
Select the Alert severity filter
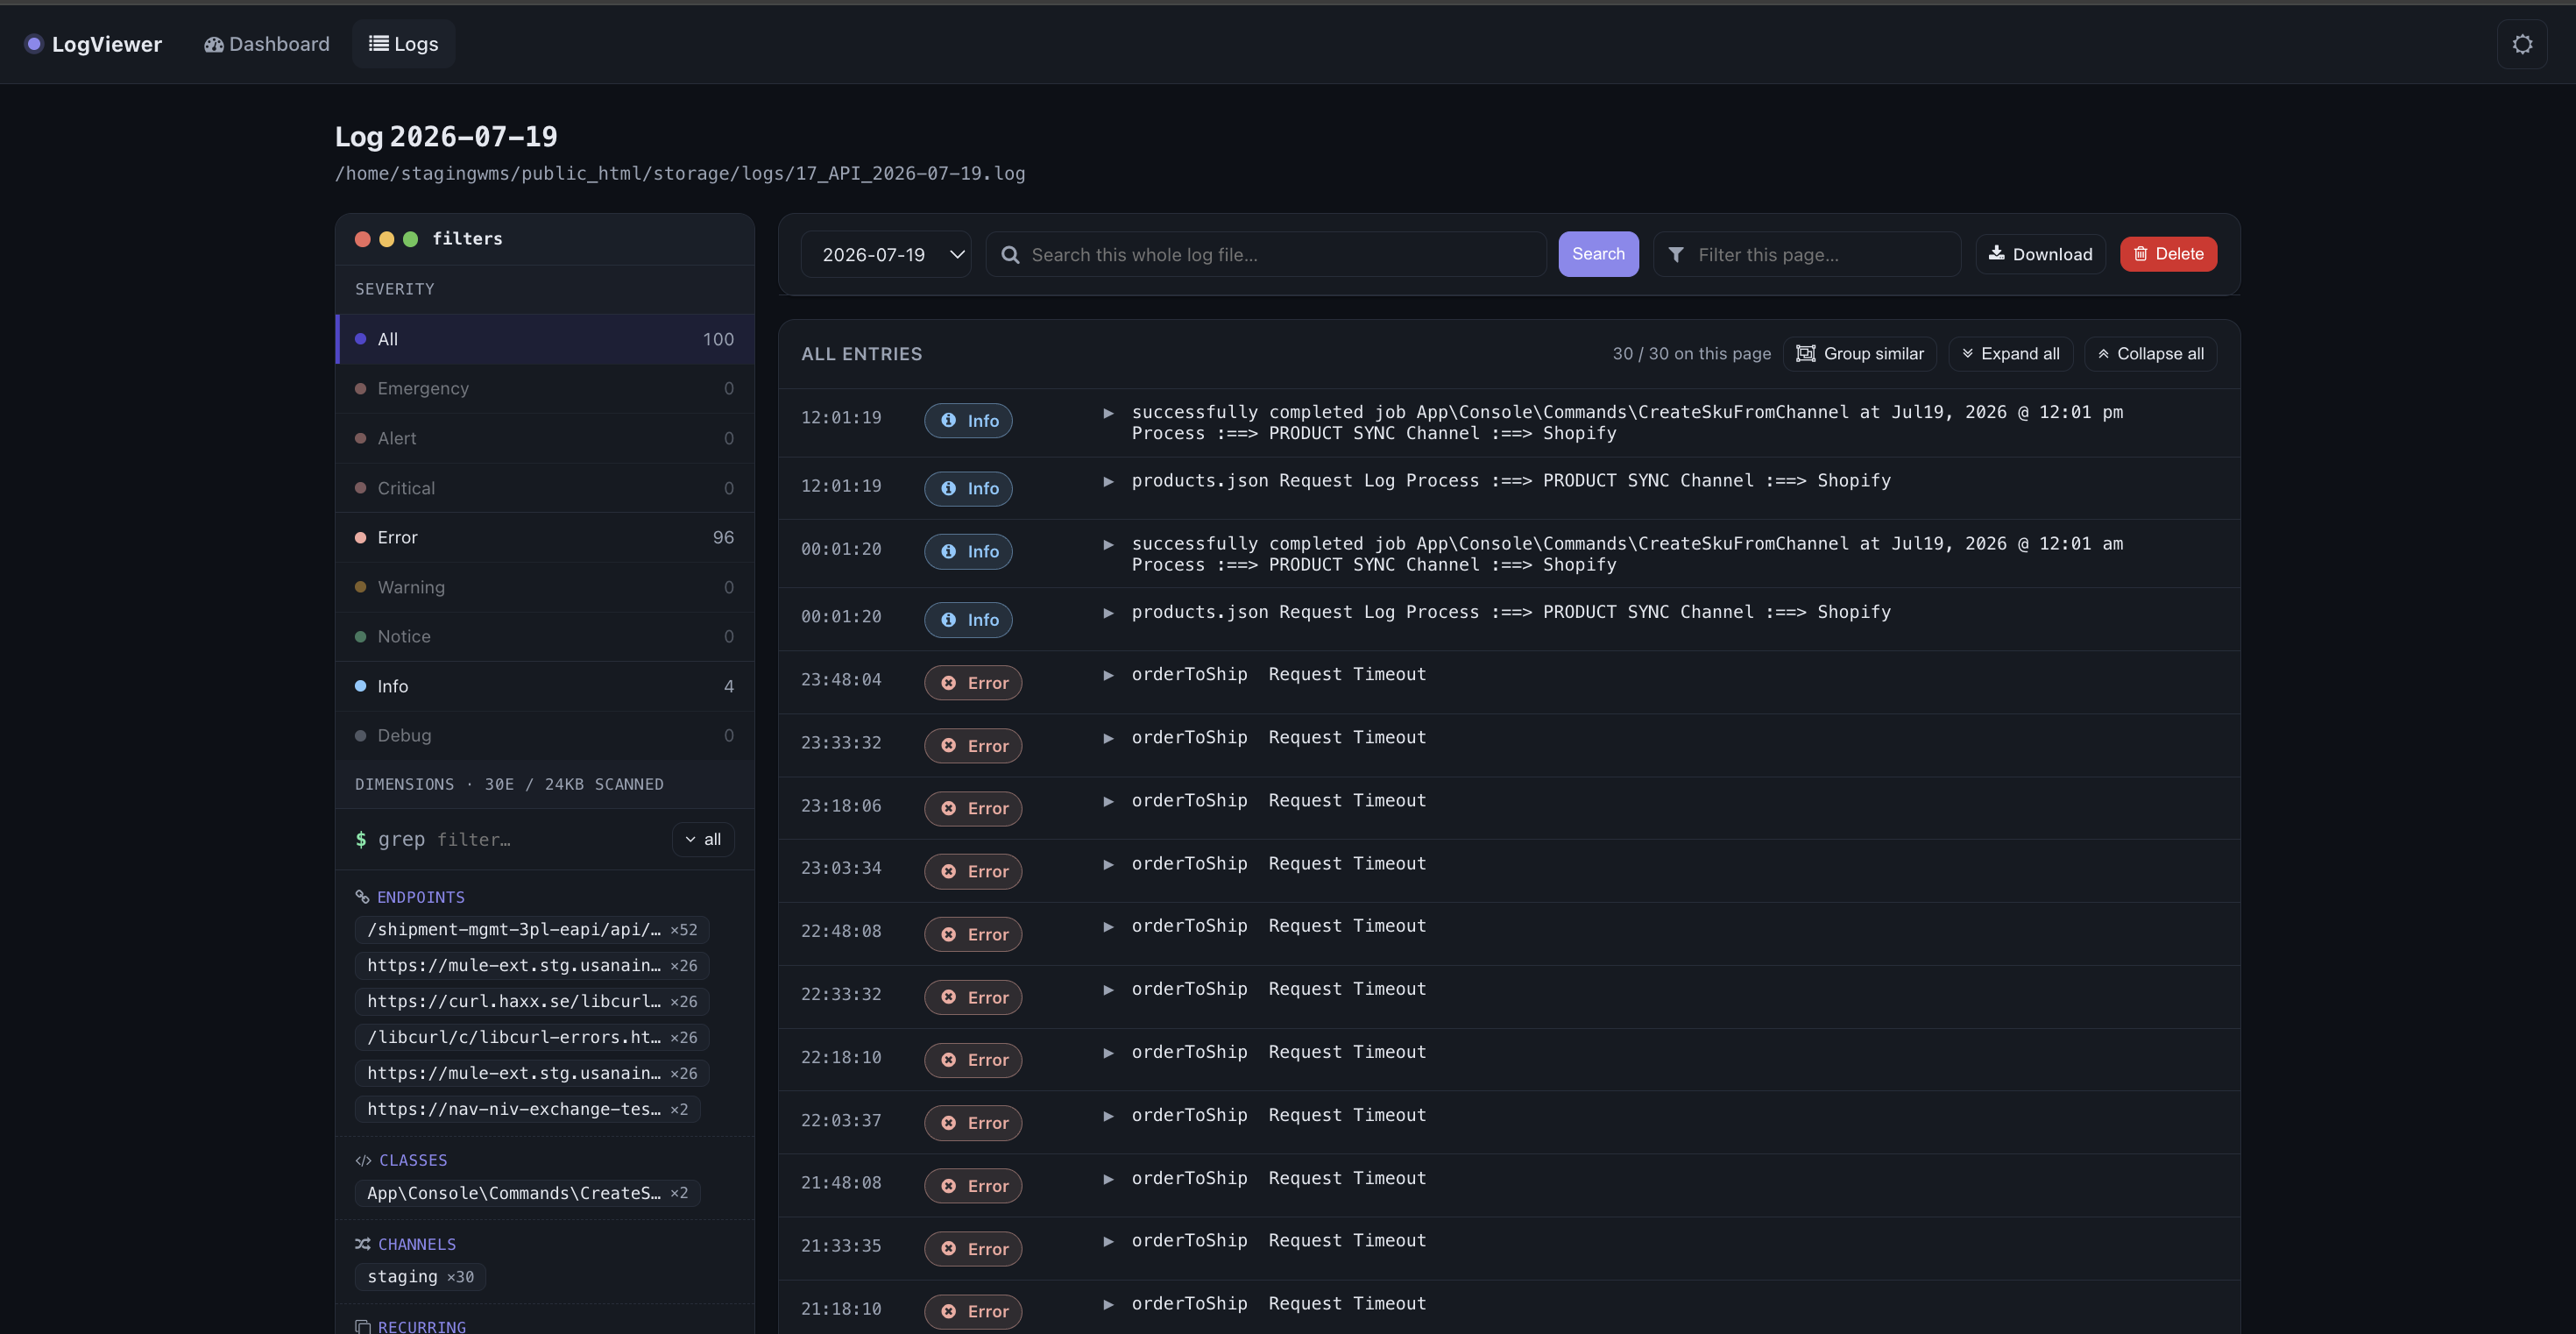click(545, 438)
